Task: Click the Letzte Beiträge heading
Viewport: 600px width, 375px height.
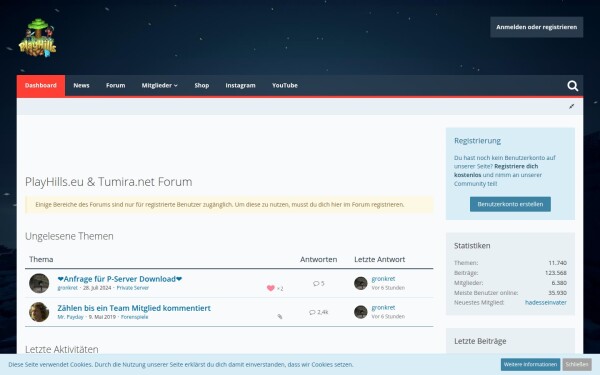Action: (x=480, y=341)
